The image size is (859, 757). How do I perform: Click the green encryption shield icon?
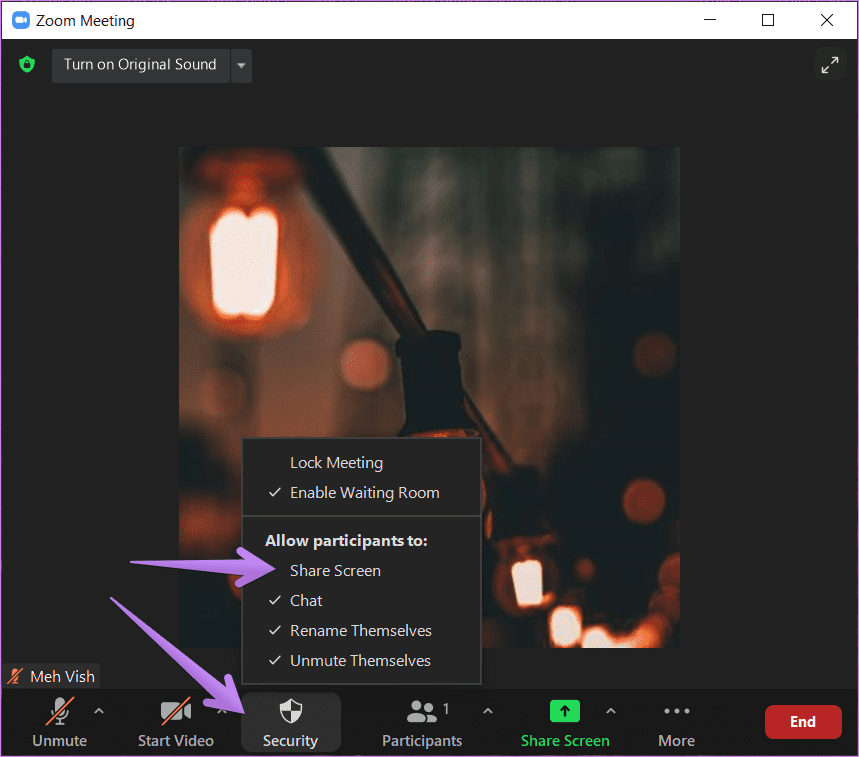pyautogui.click(x=26, y=64)
